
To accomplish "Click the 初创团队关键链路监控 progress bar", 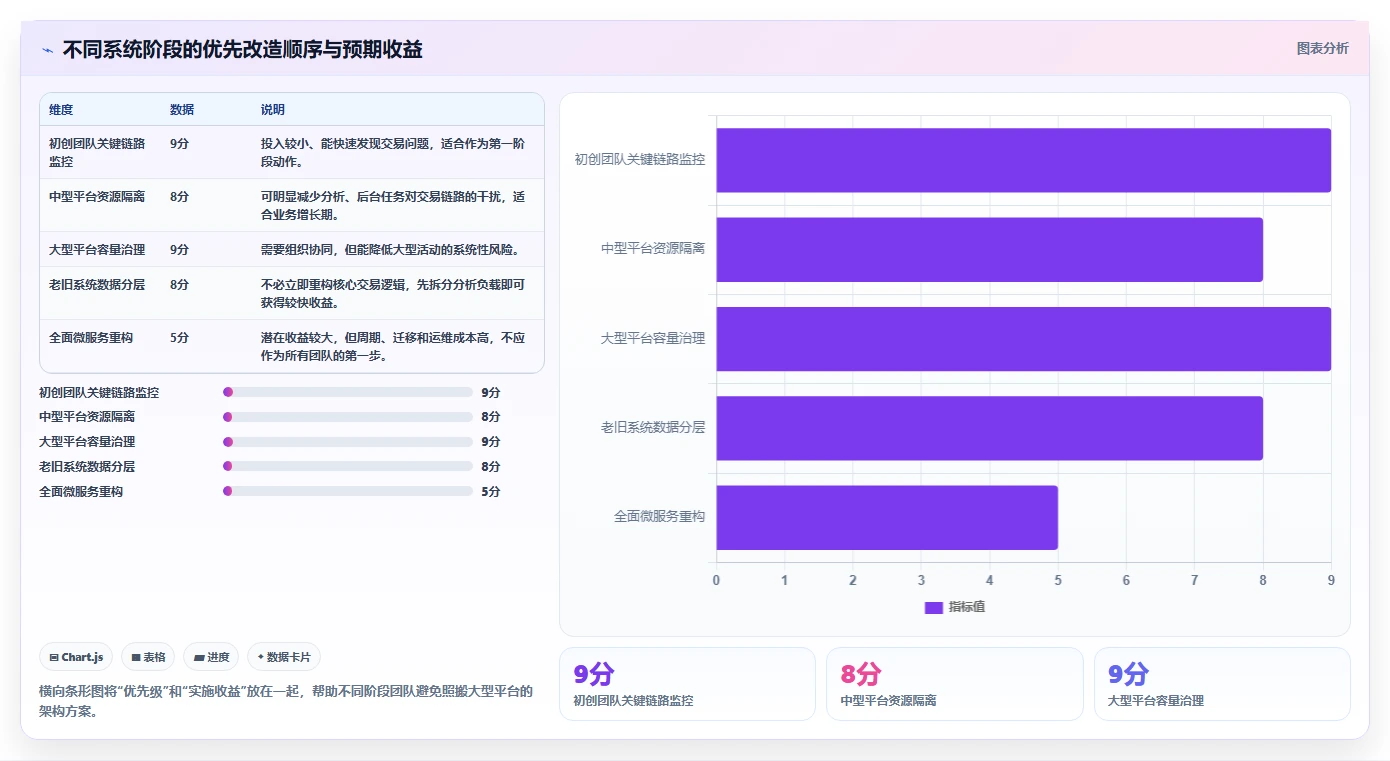I will click(x=348, y=392).
